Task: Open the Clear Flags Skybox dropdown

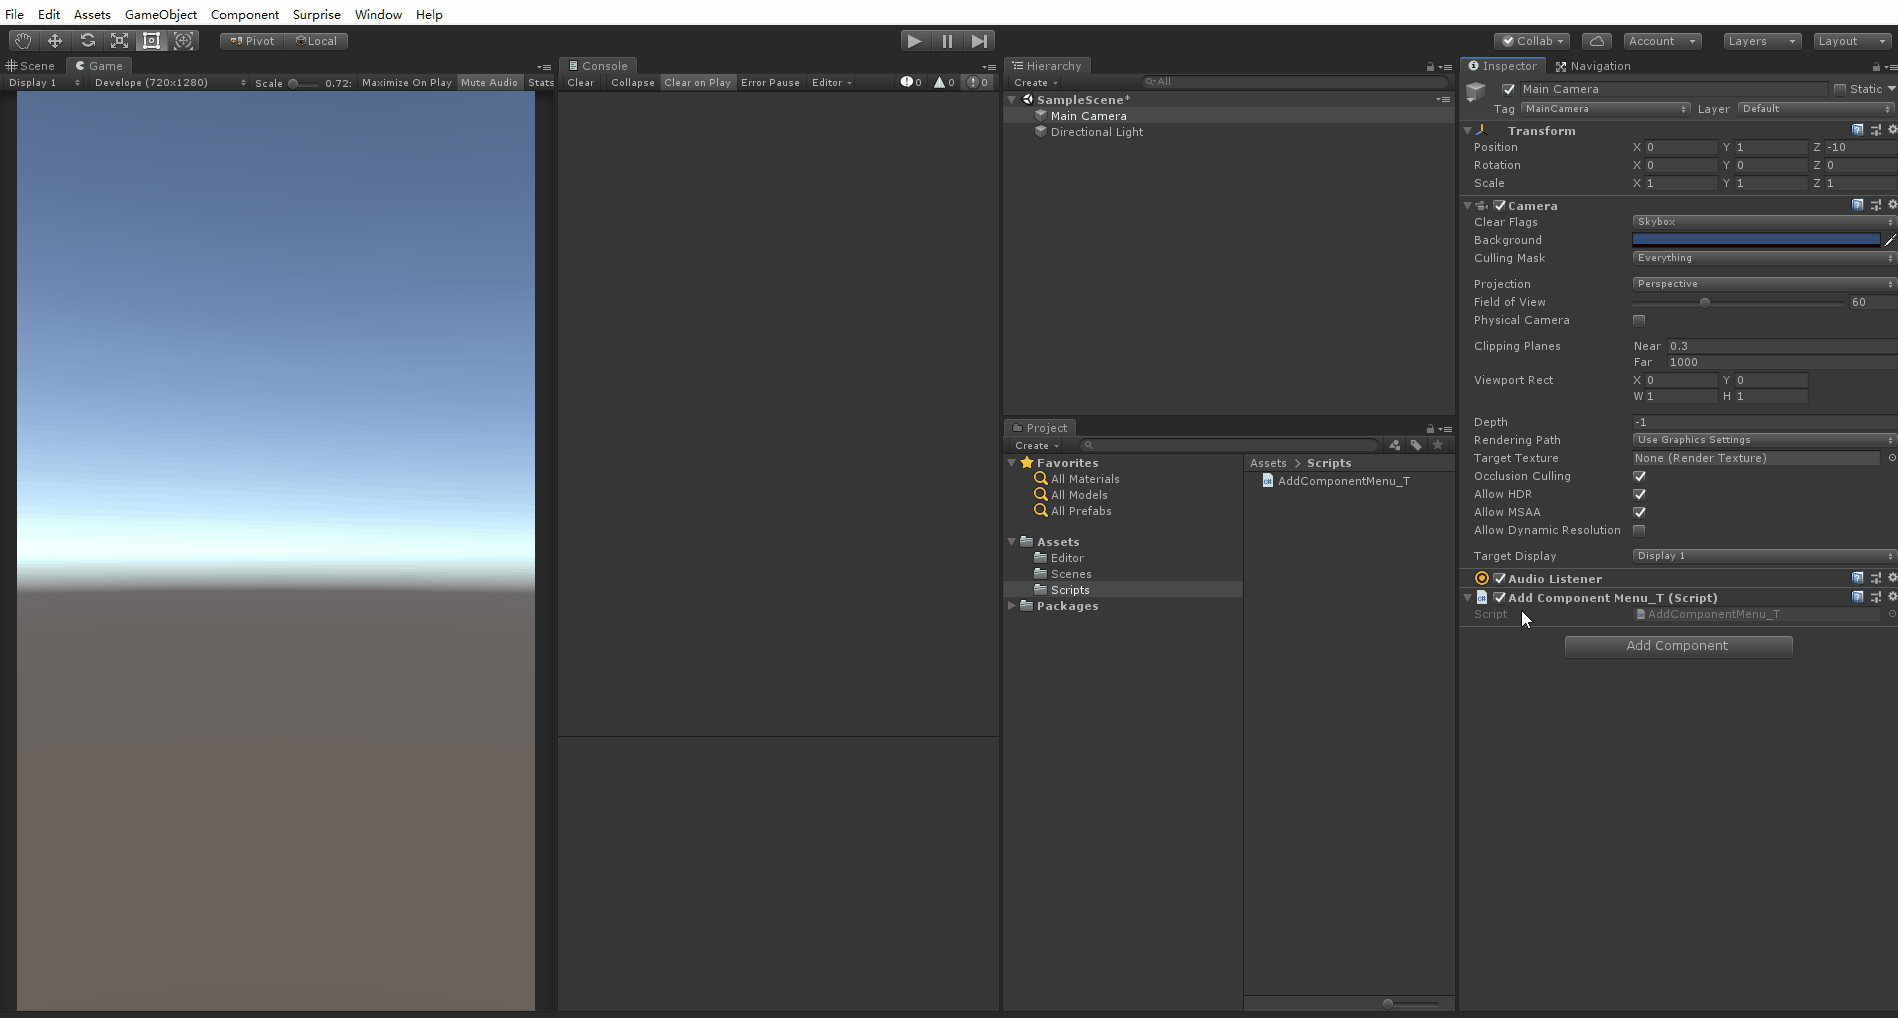Action: click(1764, 222)
